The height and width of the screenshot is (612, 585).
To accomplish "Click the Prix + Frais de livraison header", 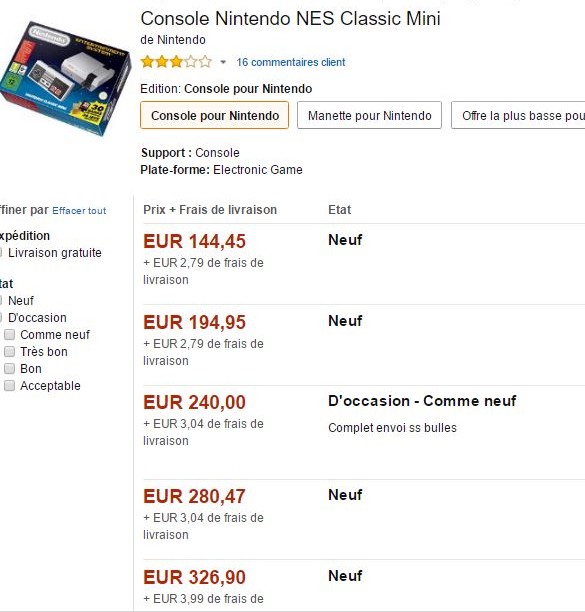I will (x=210, y=210).
